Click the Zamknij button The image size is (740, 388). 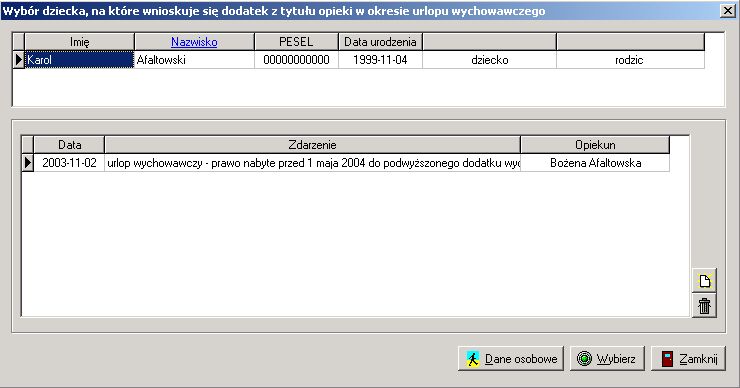click(x=688, y=359)
